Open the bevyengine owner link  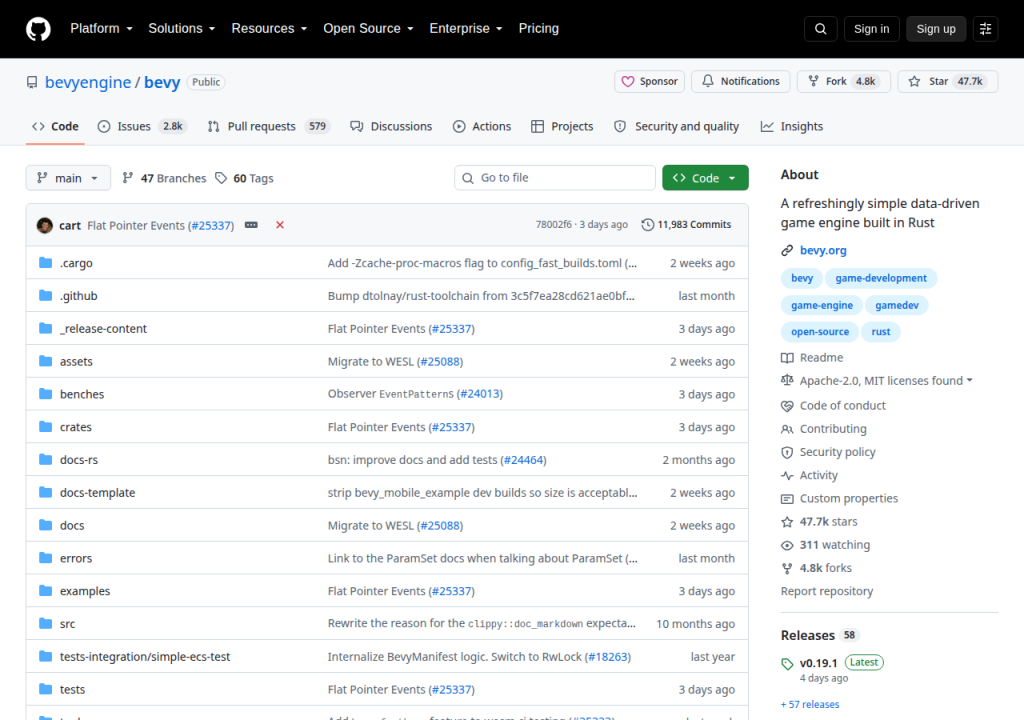tap(88, 82)
